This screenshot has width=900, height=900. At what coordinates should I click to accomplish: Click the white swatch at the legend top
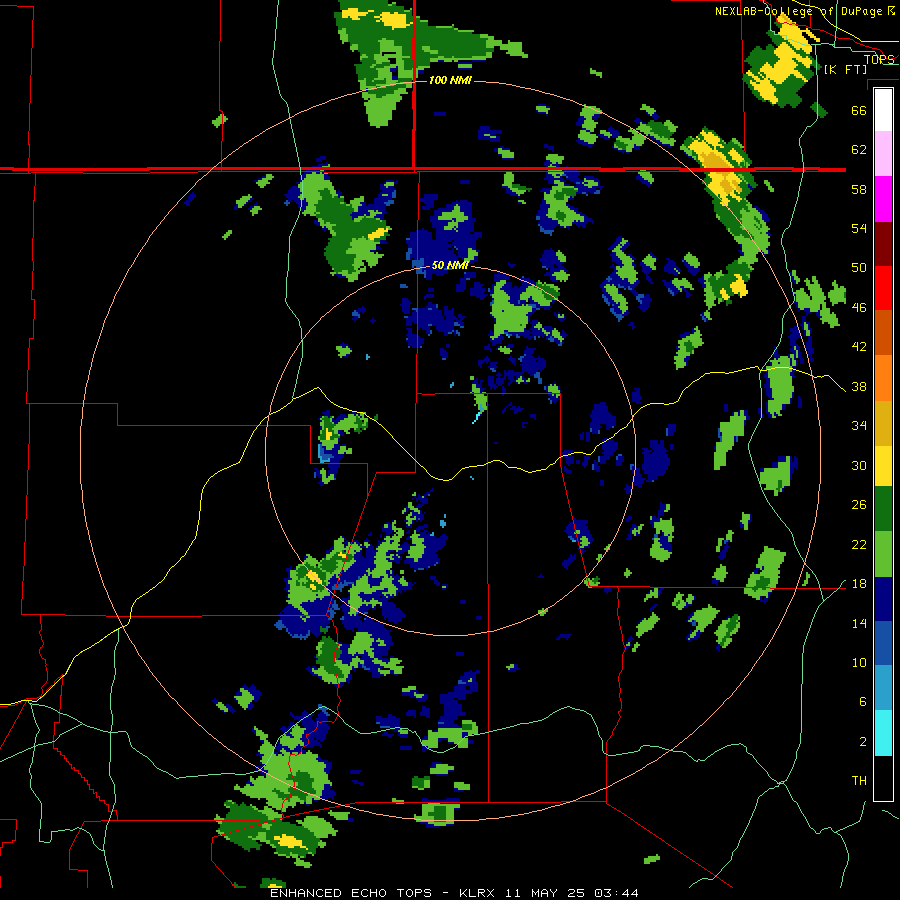[883, 110]
